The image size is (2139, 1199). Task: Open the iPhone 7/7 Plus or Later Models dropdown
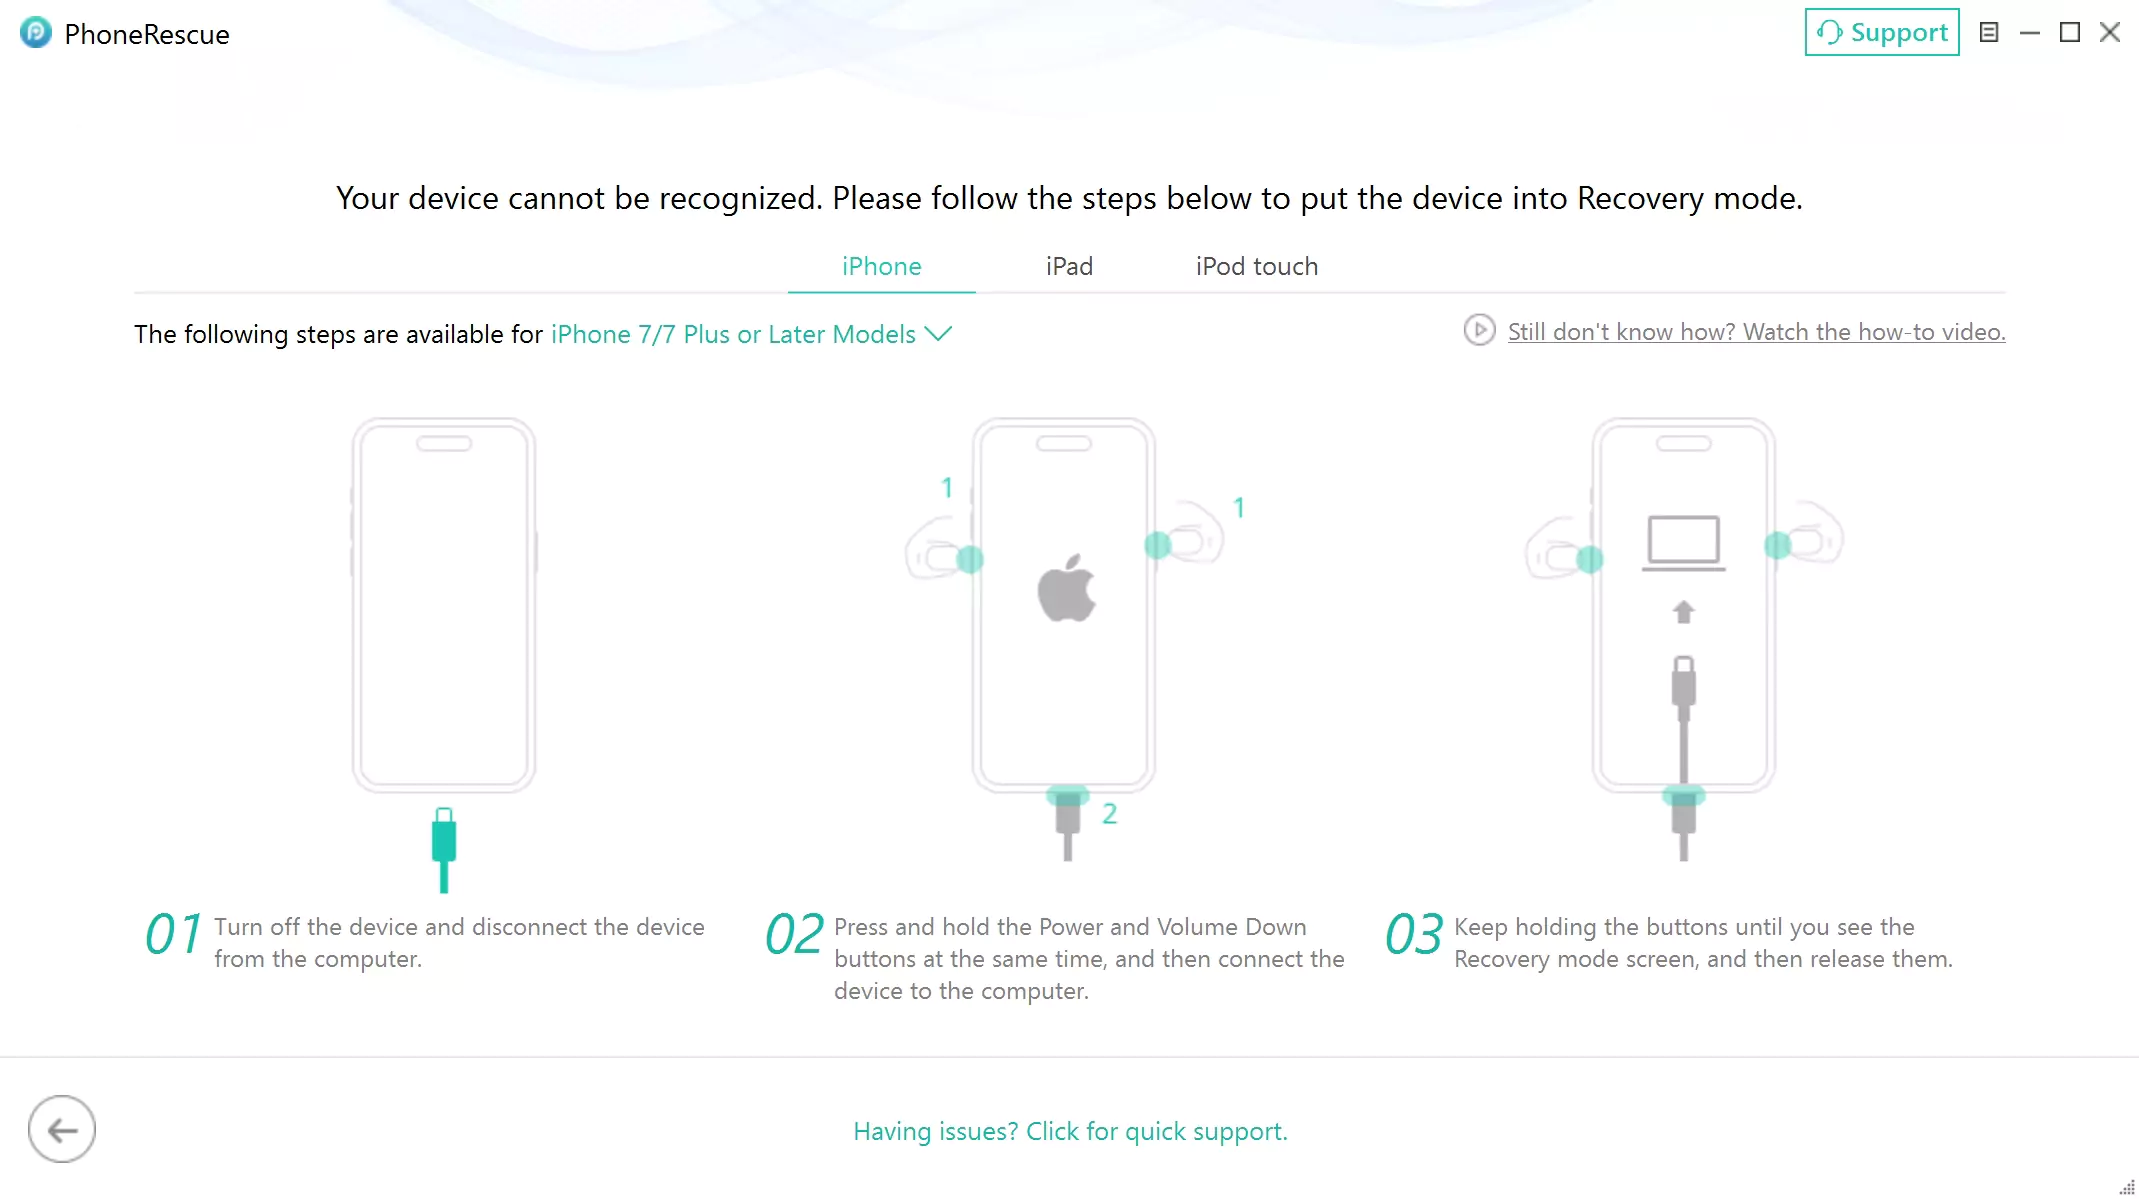(x=751, y=334)
